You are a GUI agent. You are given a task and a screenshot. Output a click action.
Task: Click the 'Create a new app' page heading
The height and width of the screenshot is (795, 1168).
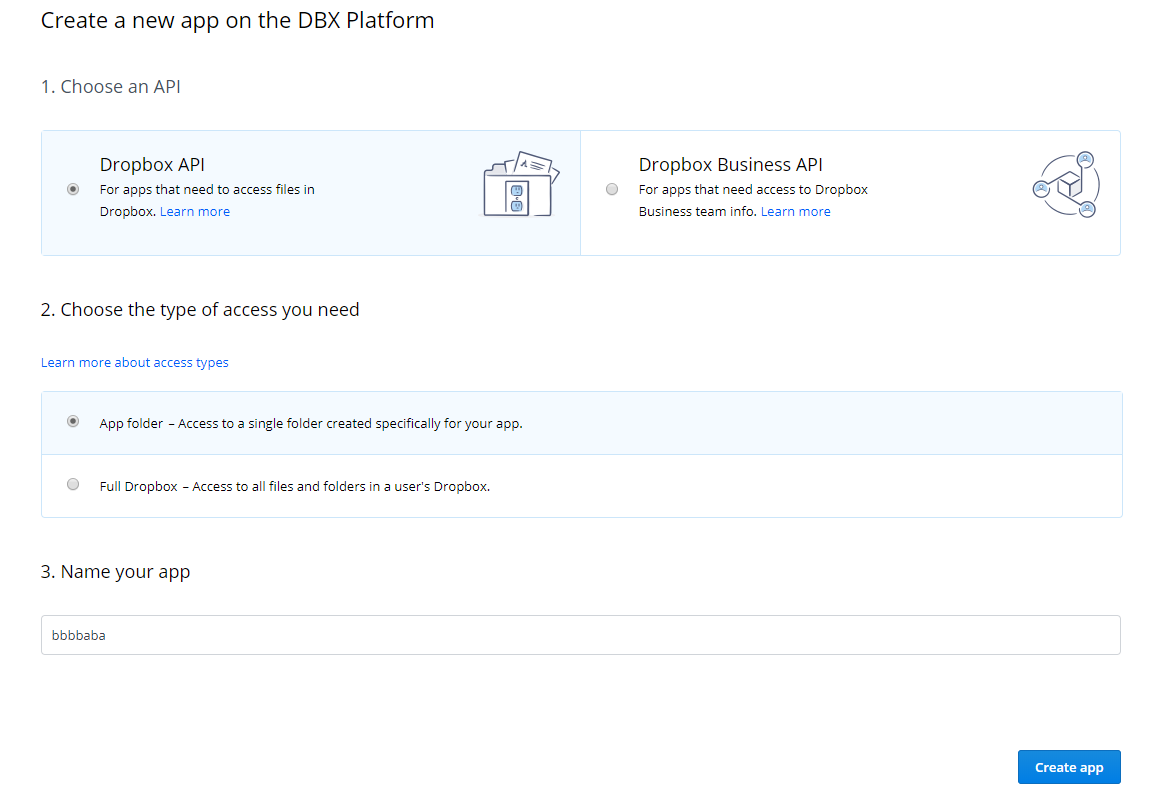[x=237, y=20]
